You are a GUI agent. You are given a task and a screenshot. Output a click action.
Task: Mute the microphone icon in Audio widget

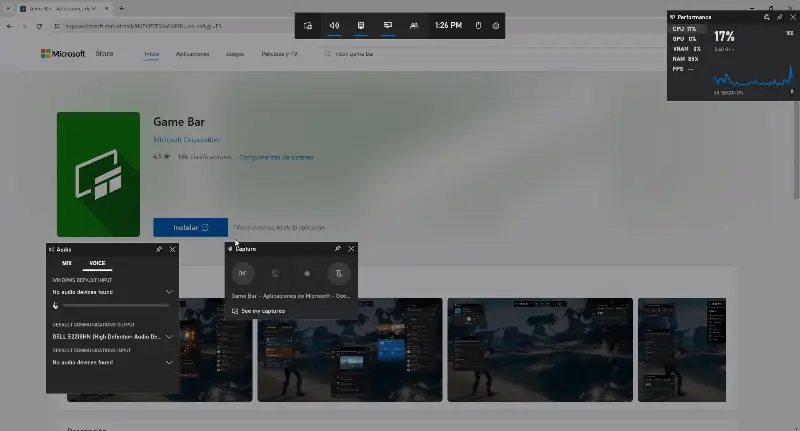(x=56, y=306)
